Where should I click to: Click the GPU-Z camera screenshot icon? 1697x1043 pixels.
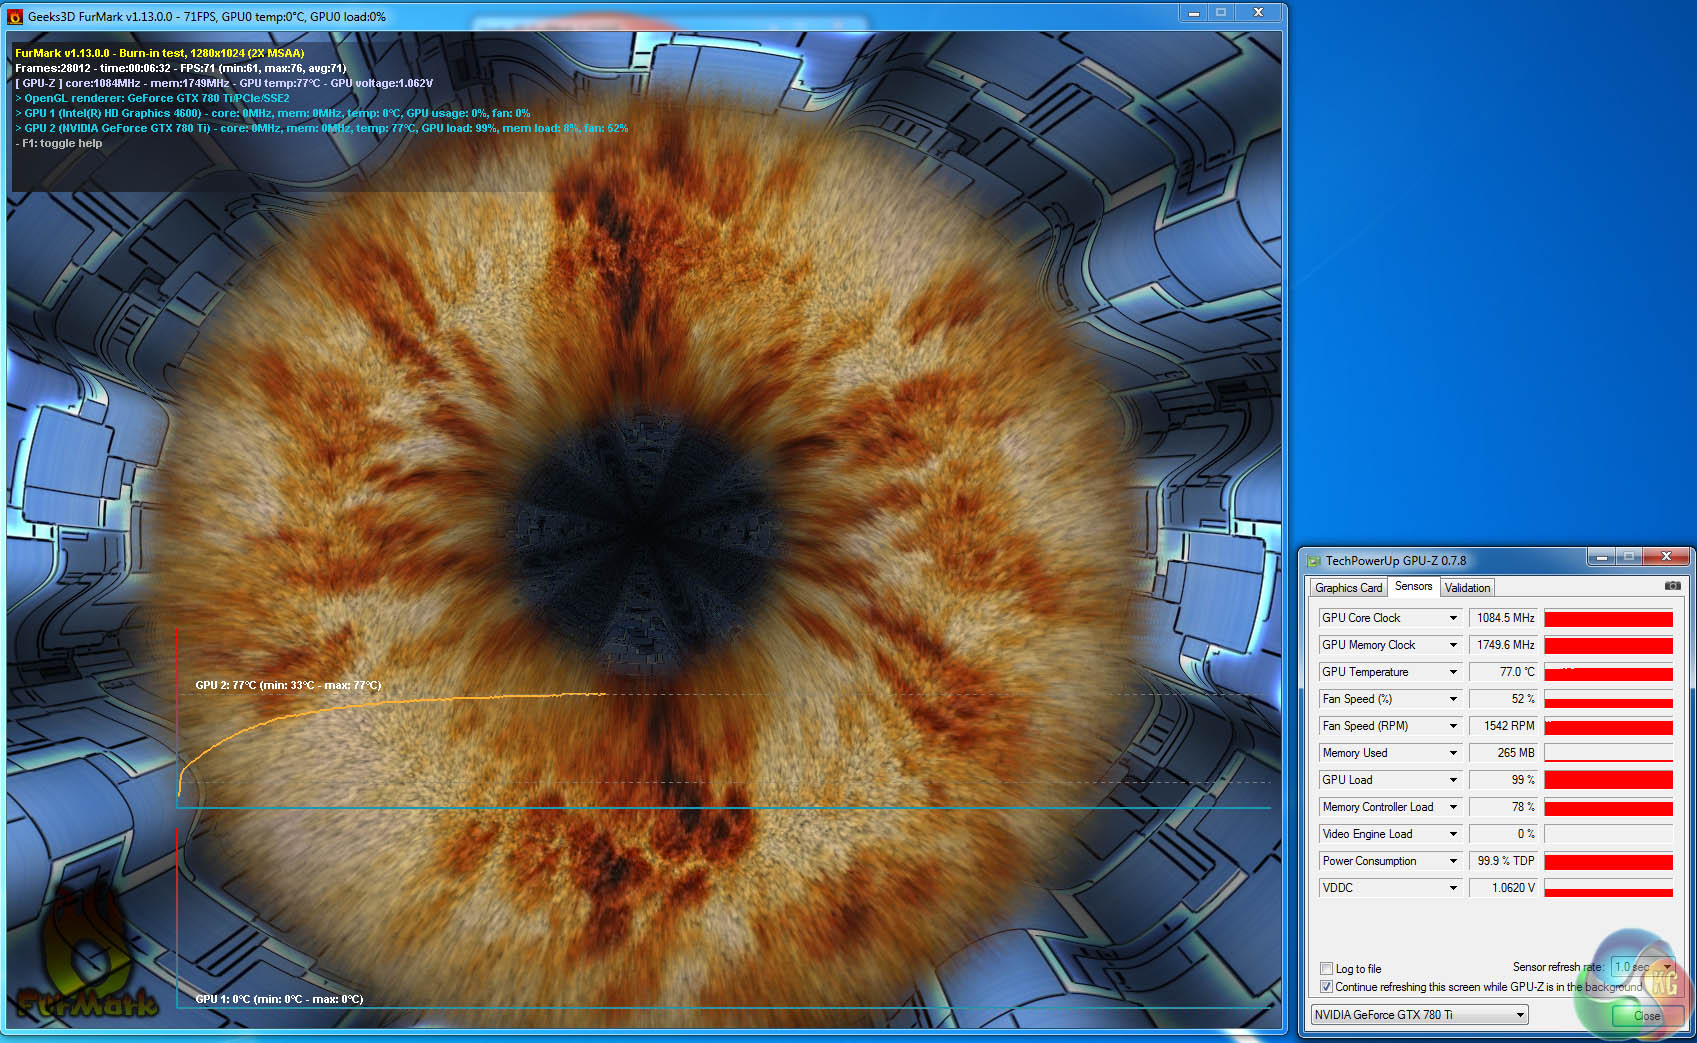1672,586
